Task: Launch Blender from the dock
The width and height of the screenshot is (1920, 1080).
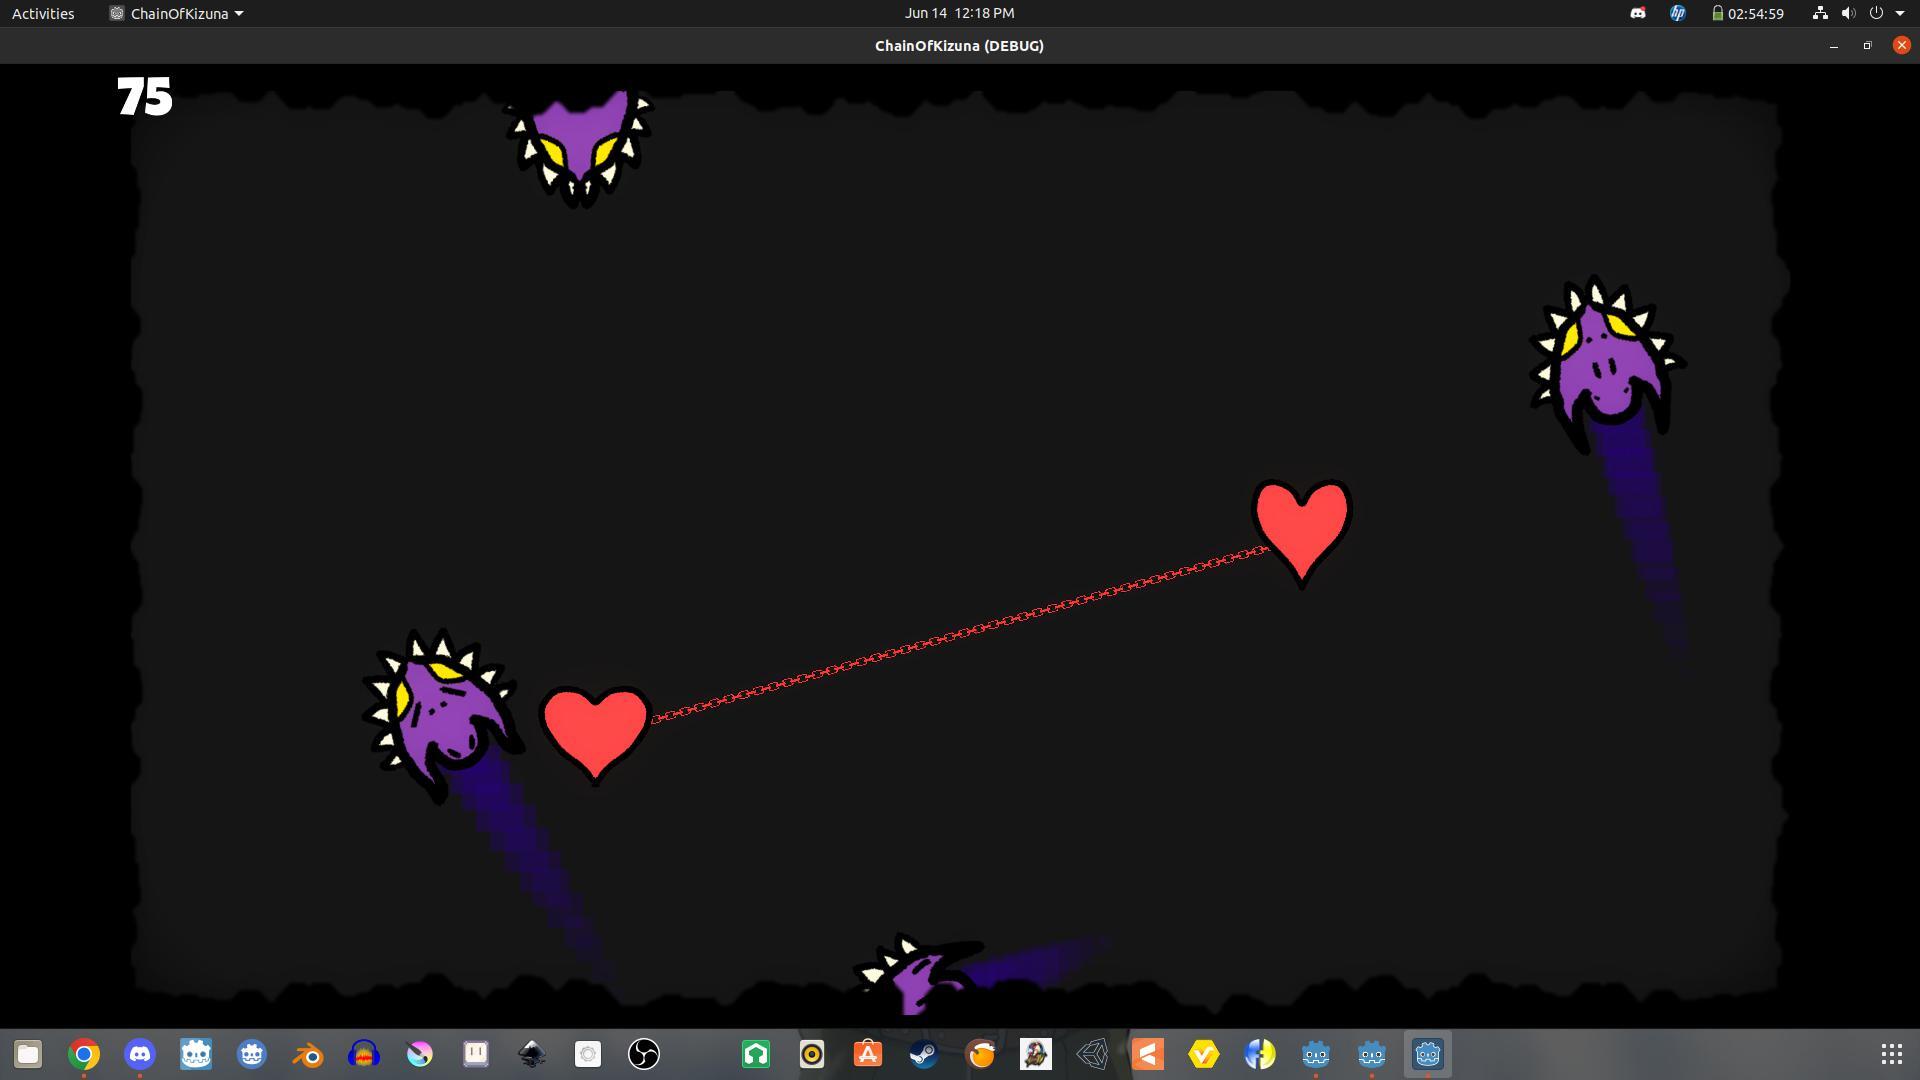Action: pyautogui.click(x=308, y=1054)
